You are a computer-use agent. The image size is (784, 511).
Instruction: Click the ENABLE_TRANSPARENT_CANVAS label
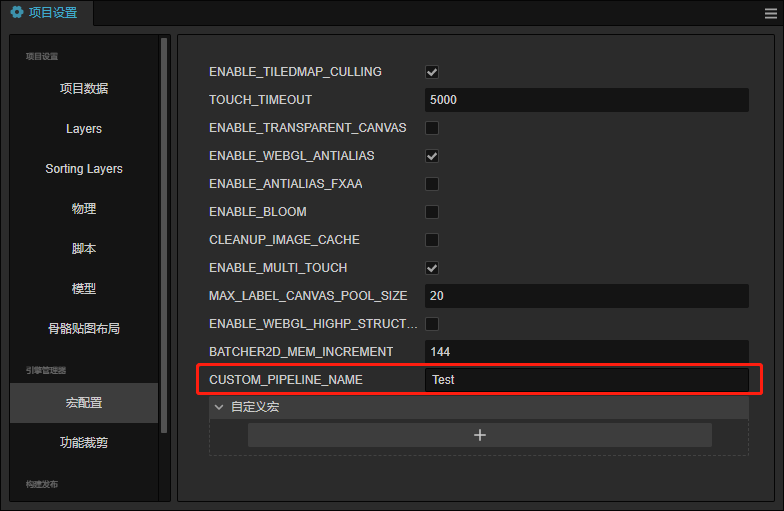(308, 128)
